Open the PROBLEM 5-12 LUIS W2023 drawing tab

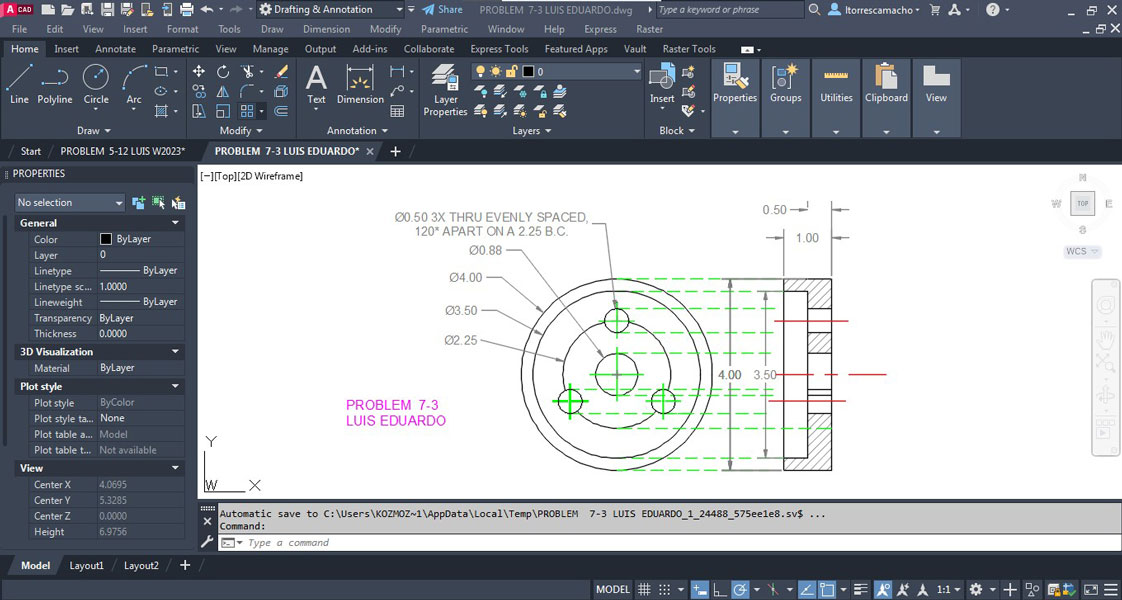tap(123, 152)
